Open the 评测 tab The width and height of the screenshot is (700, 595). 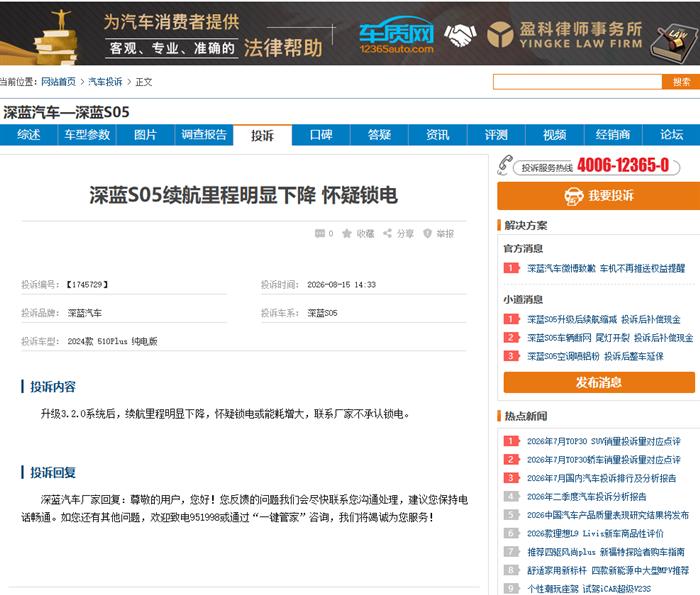496,135
